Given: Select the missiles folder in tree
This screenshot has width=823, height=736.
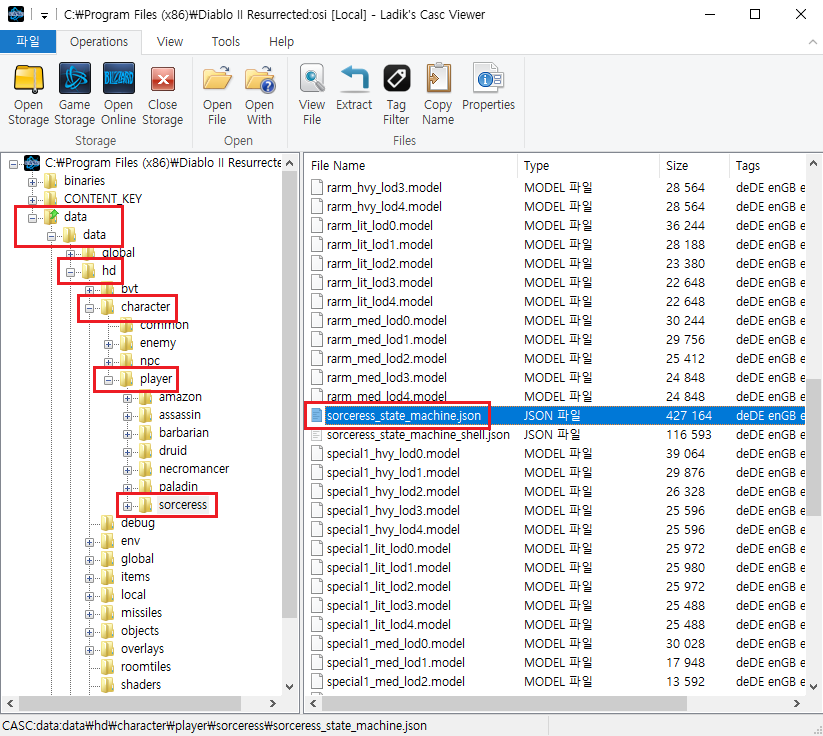Looking at the screenshot, I should pyautogui.click(x=141, y=613).
